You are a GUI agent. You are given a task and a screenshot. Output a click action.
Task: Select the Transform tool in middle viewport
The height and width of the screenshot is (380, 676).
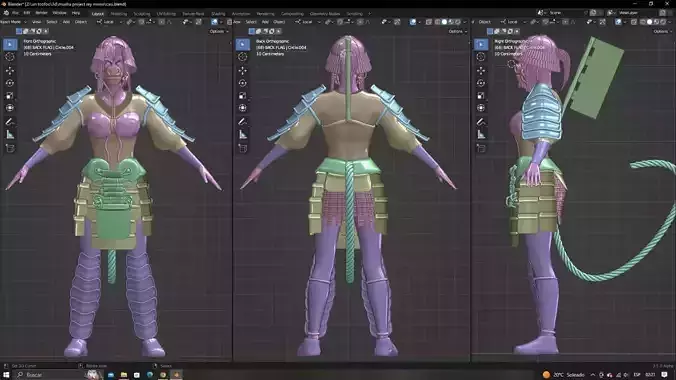click(243, 108)
